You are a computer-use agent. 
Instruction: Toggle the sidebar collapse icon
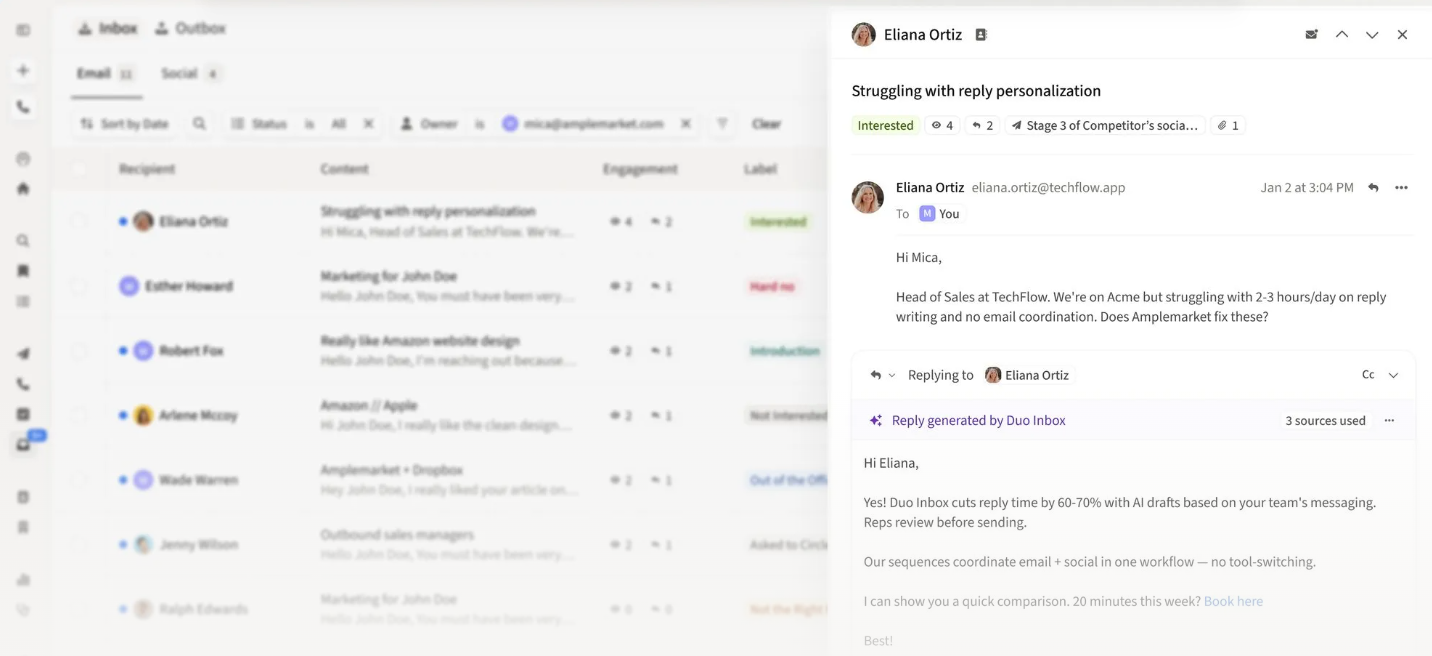click(x=23, y=31)
